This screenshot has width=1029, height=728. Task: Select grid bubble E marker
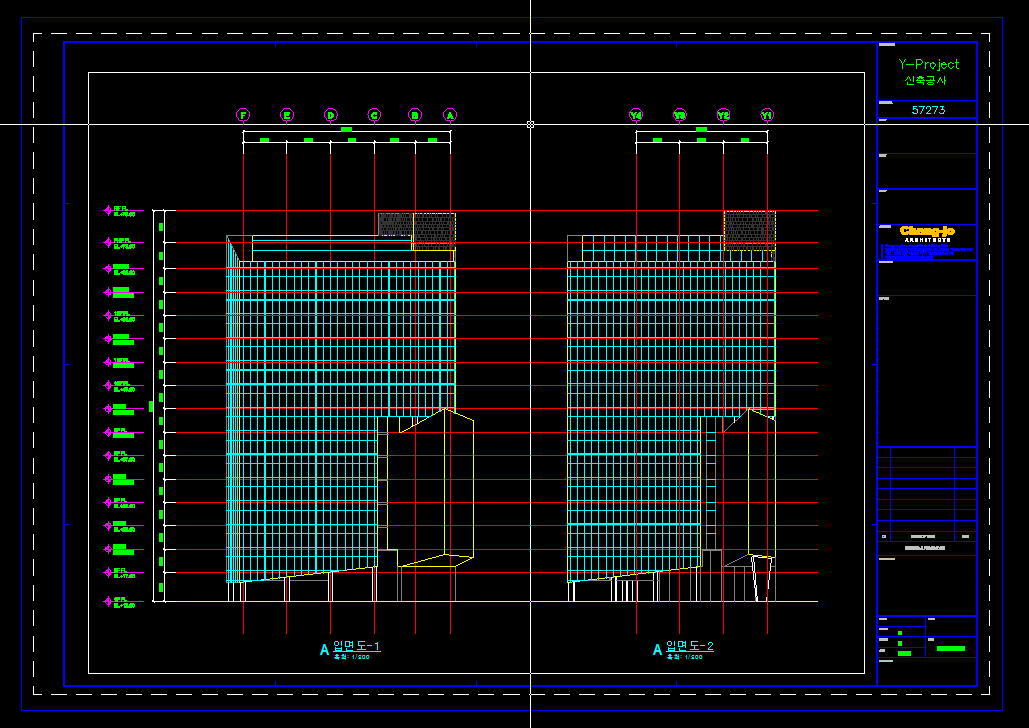[x=287, y=115]
